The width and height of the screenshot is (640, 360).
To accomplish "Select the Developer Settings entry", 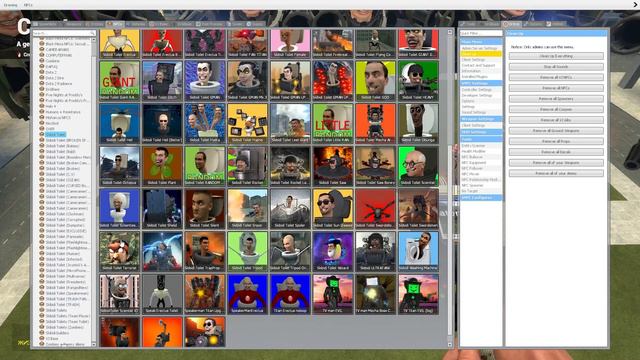I will coord(481,95).
